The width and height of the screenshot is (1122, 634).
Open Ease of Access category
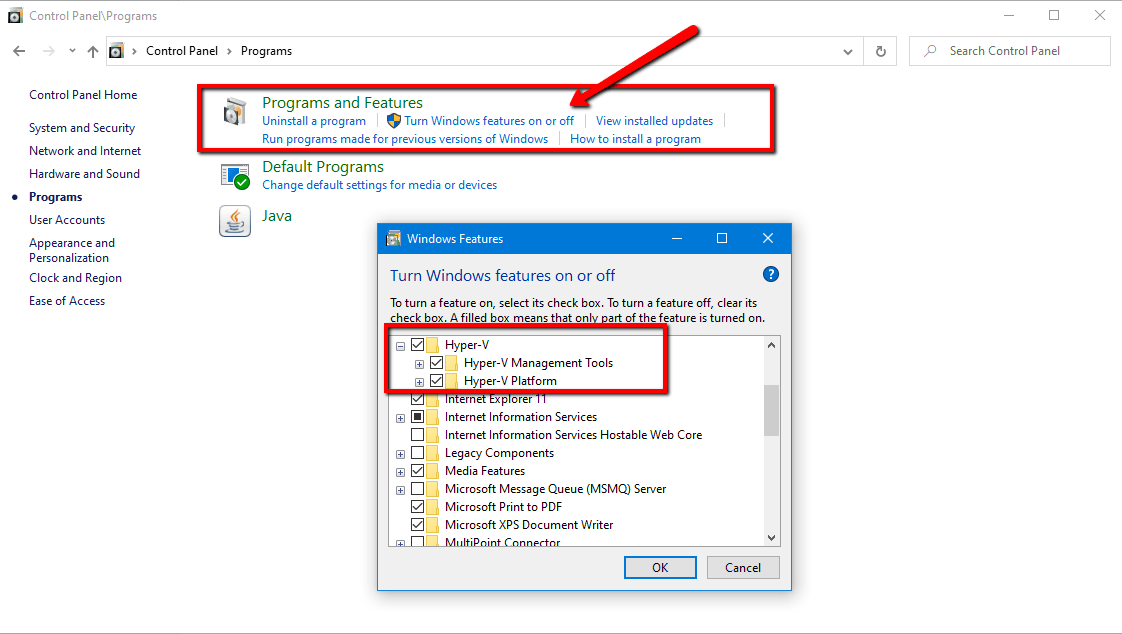[67, 301]
